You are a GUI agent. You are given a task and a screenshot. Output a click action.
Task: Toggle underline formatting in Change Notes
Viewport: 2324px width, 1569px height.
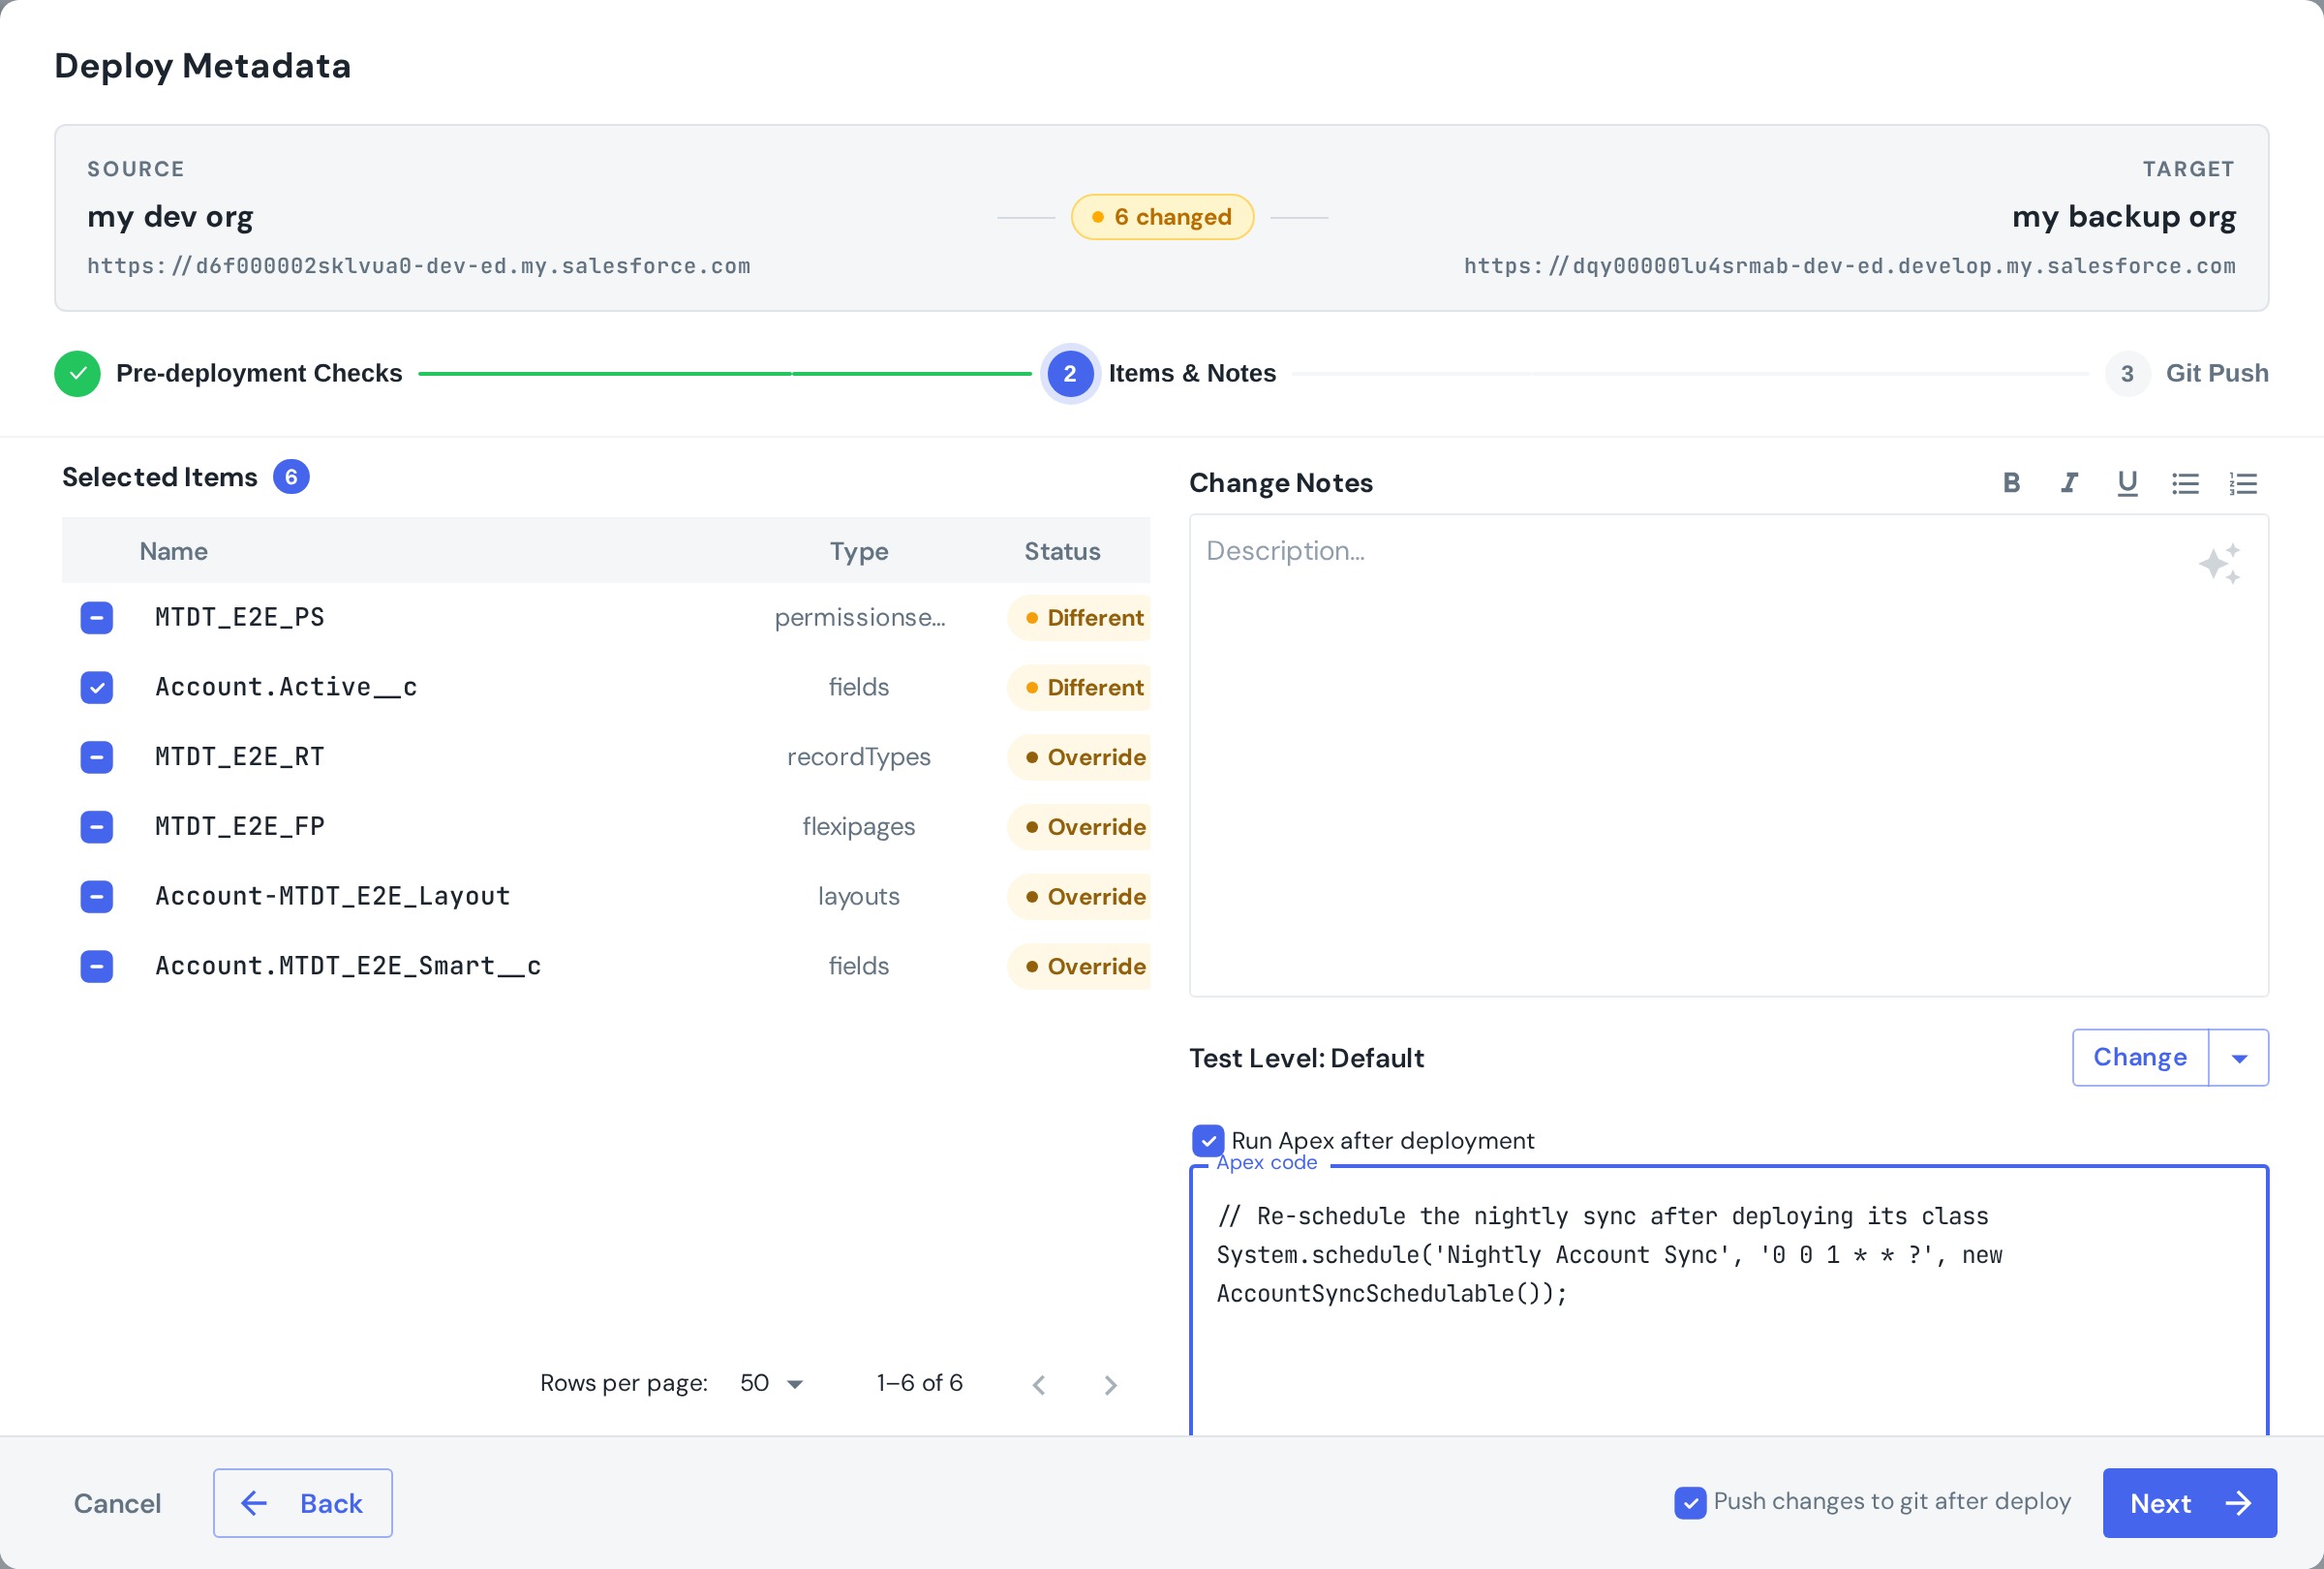coord(2127,483)
